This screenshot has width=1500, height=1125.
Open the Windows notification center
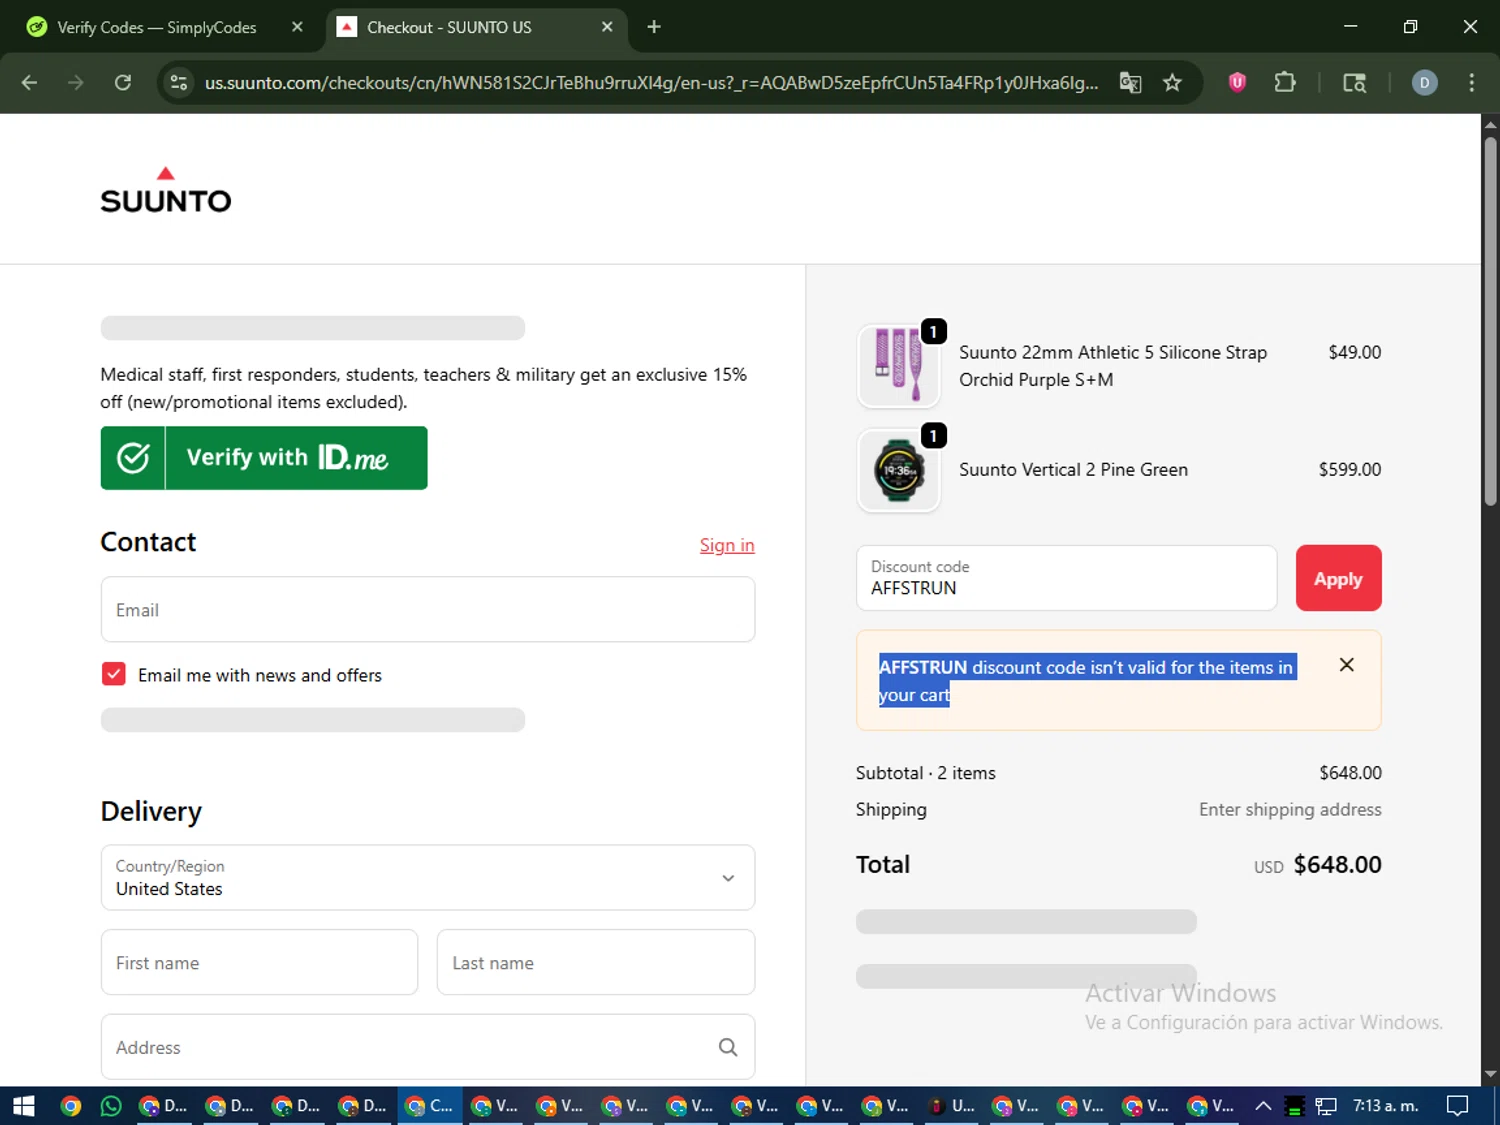pyautogui.click(x=1457, y=1106)
